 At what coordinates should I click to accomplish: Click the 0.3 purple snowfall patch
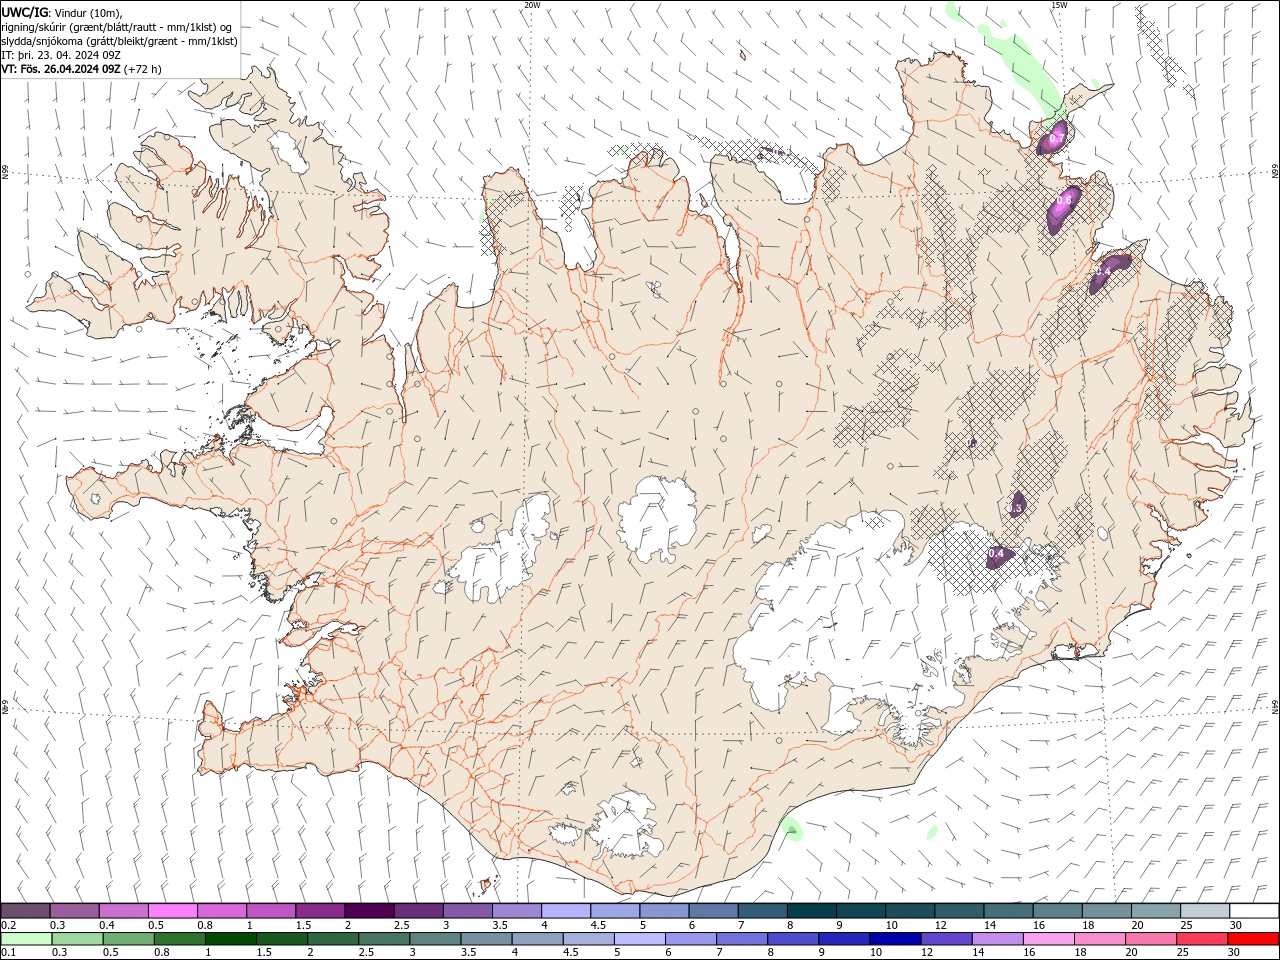1017,504
